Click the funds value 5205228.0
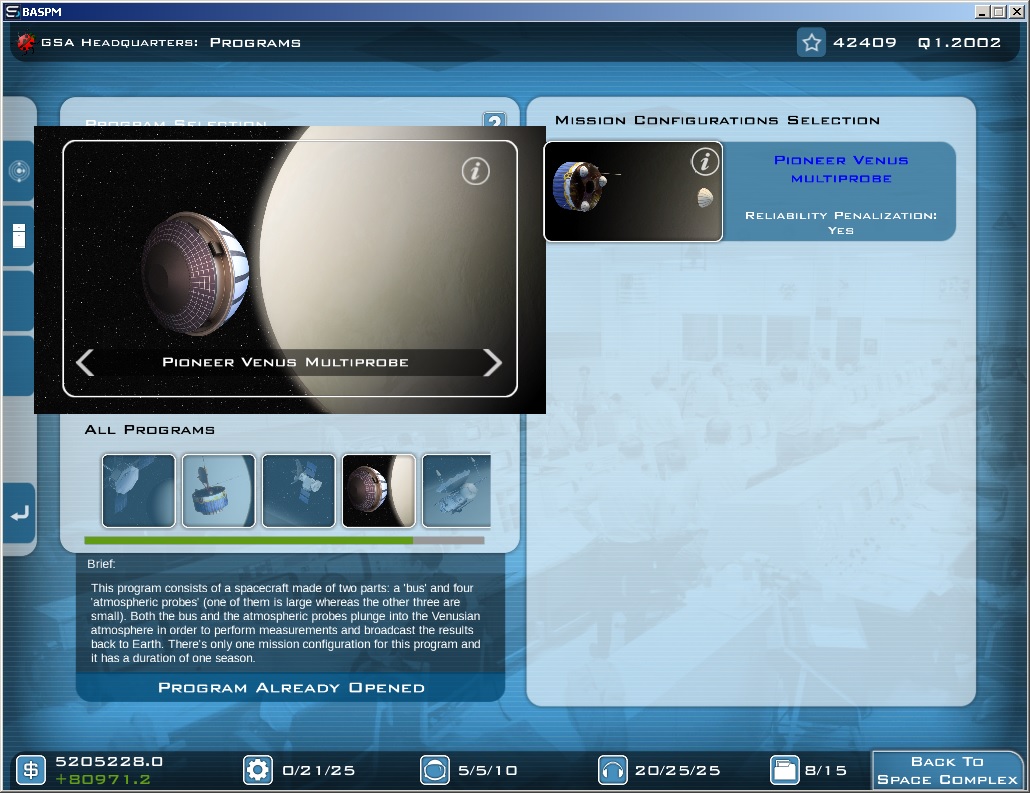 [x=109, y=761]
